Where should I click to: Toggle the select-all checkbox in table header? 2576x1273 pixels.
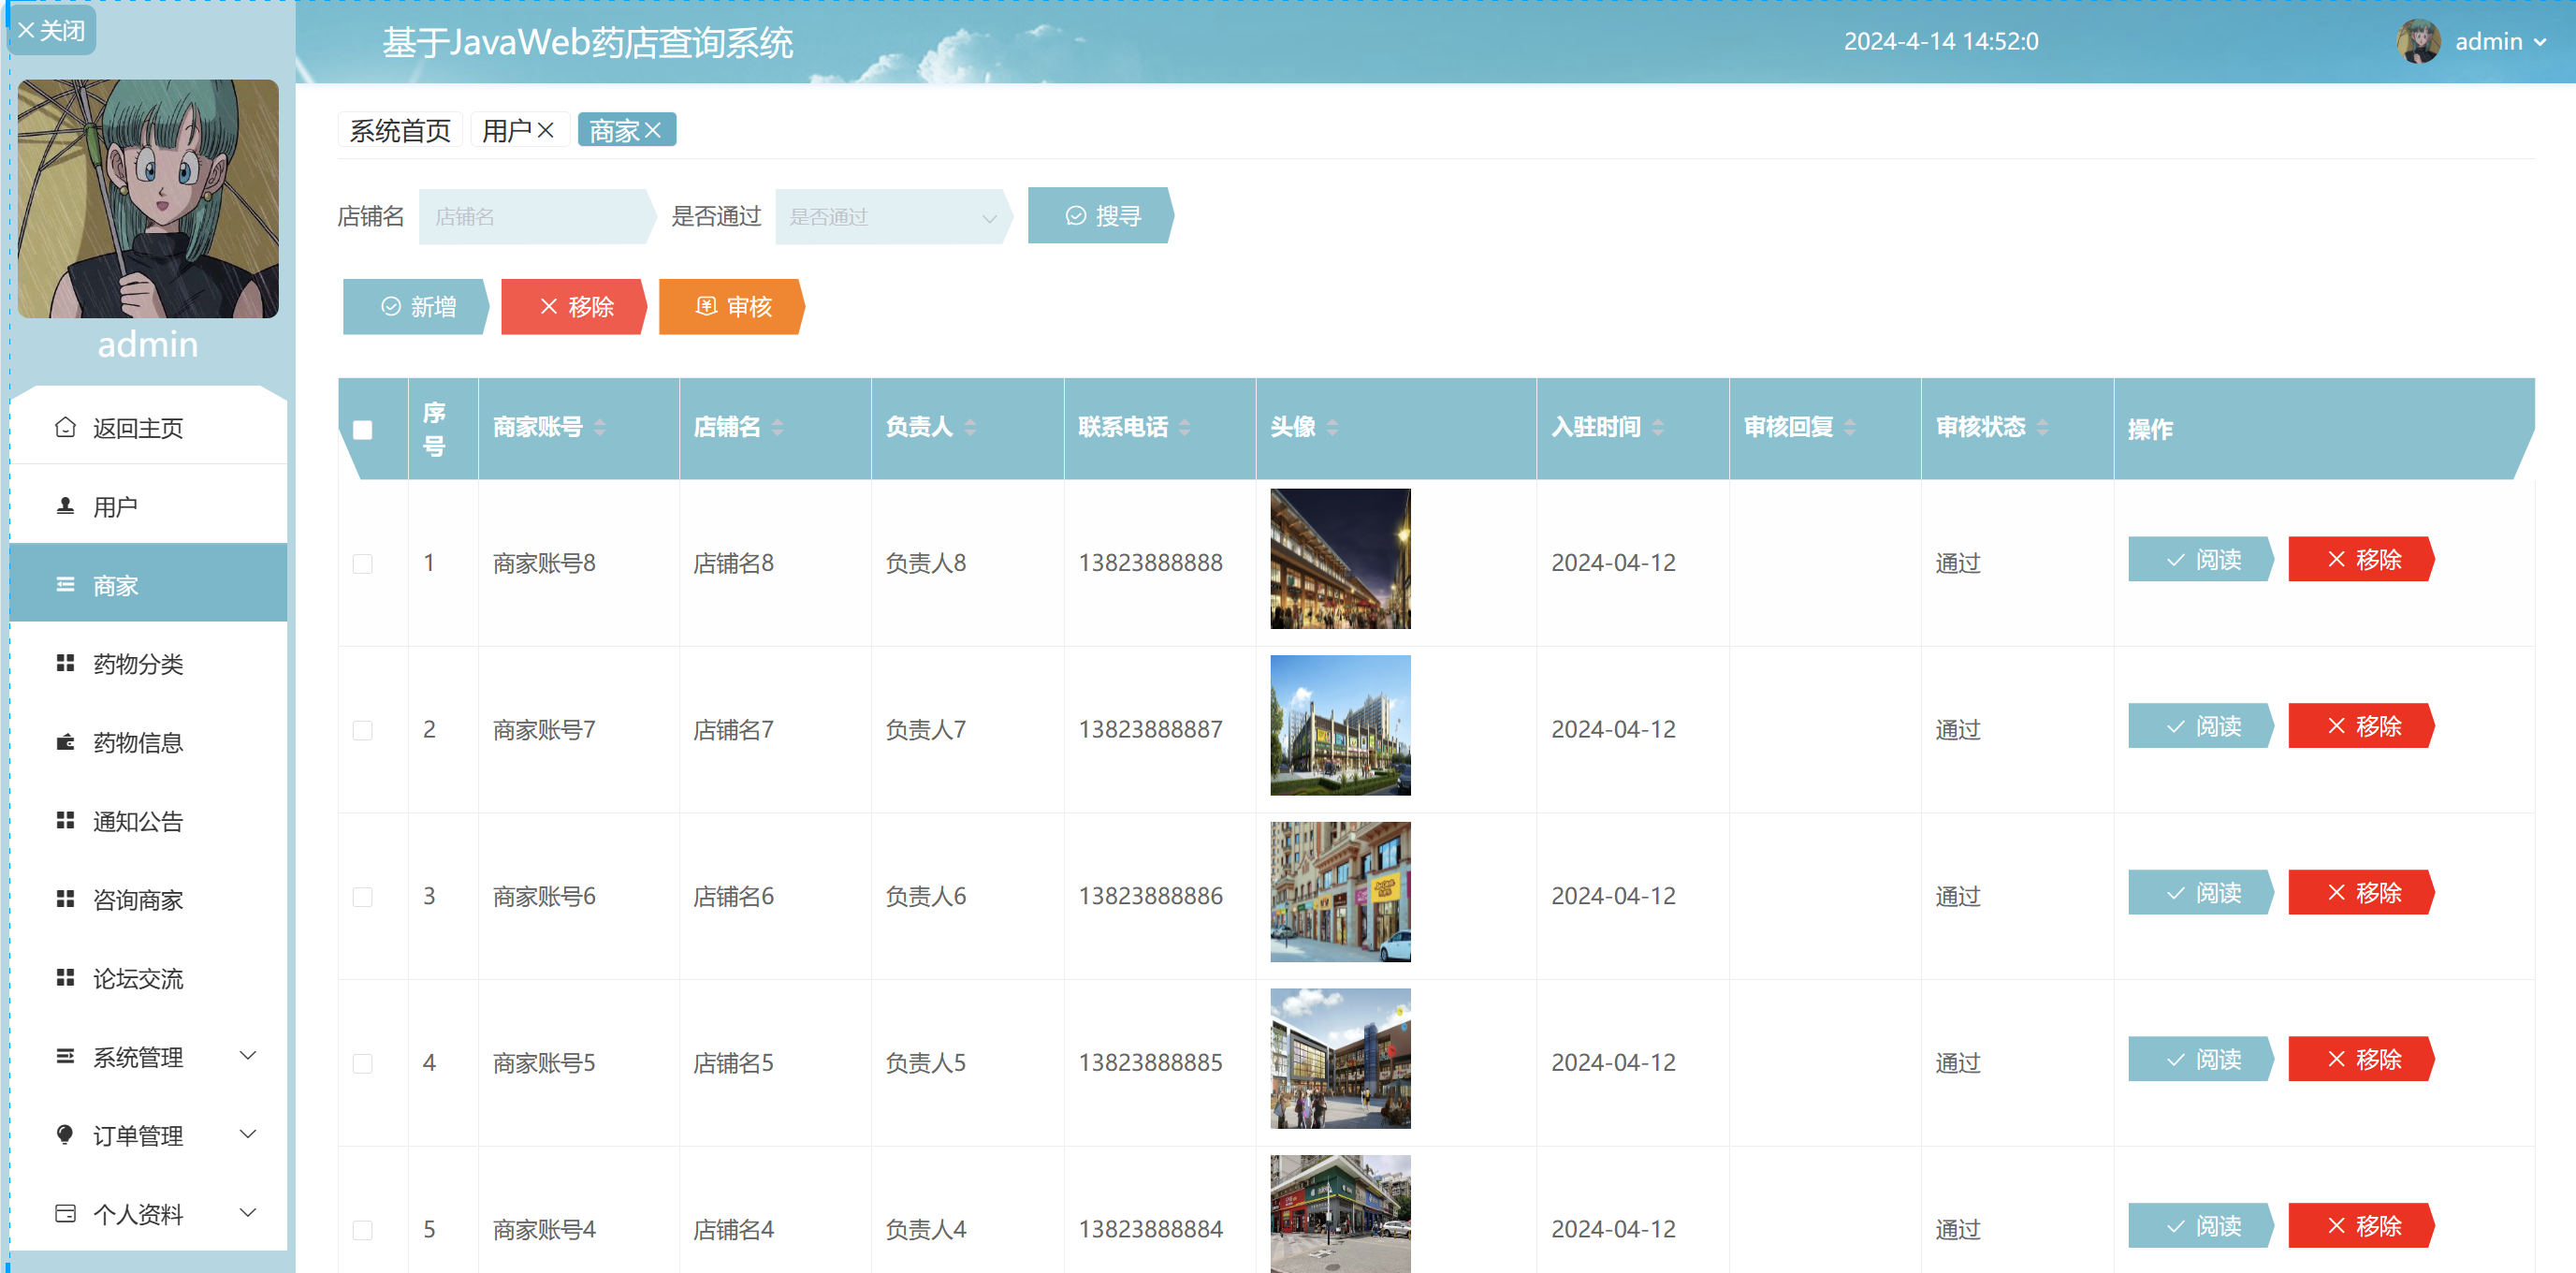(x=363, y=430)
